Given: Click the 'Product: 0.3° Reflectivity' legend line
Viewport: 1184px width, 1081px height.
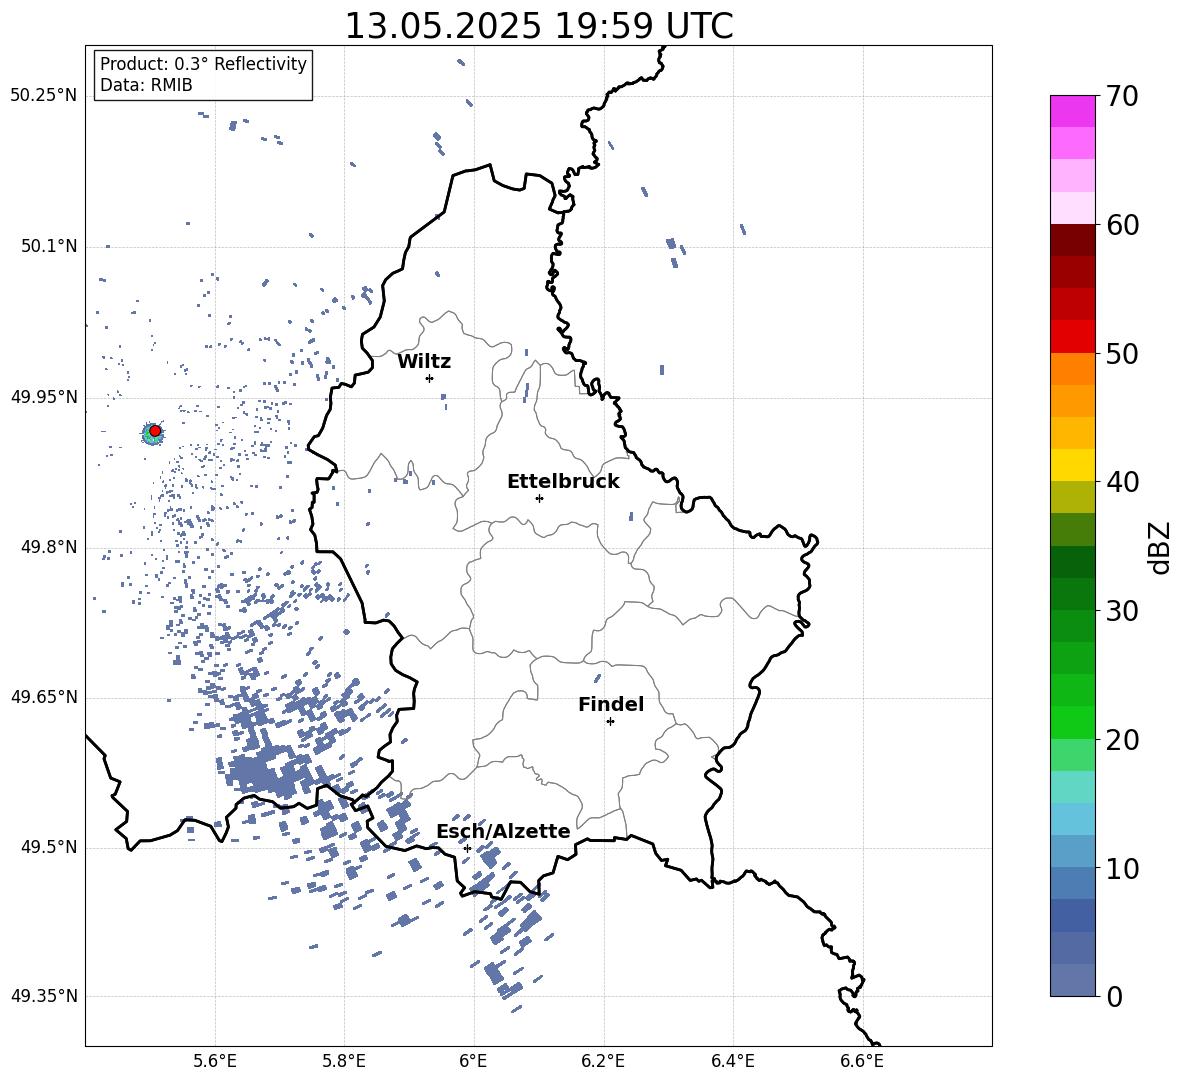Looking at the screenshot, I should pos(203,63).
